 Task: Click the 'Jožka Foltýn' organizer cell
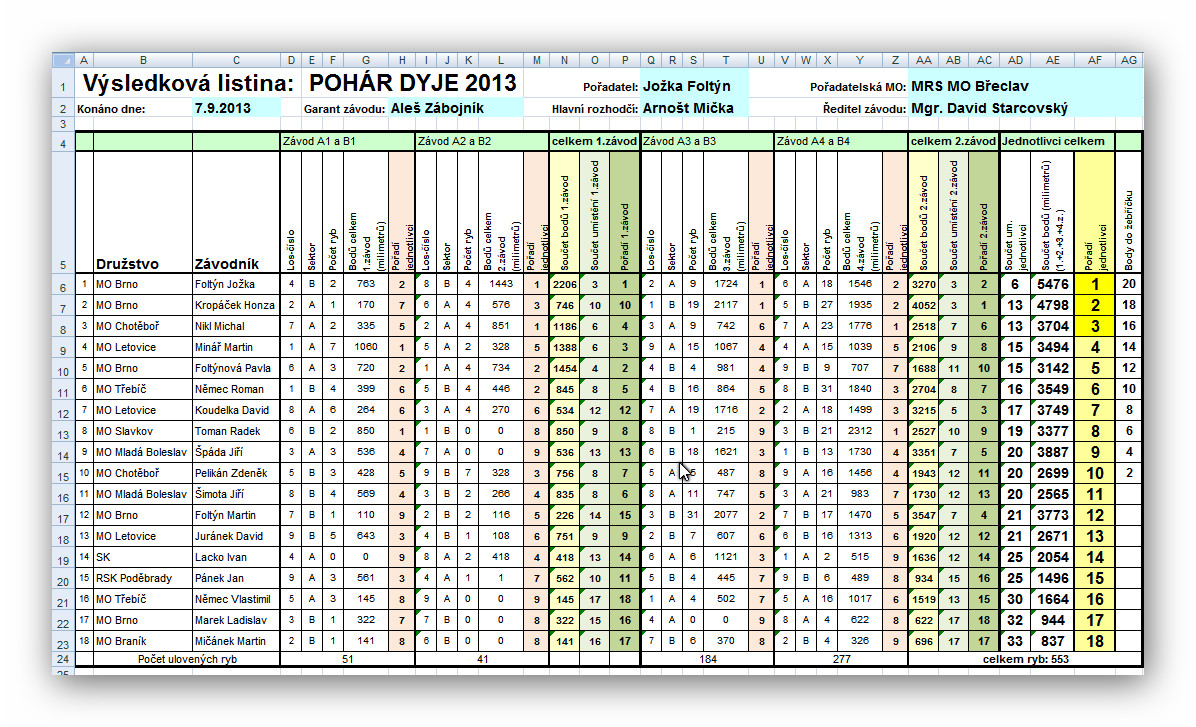pos(690,87)
